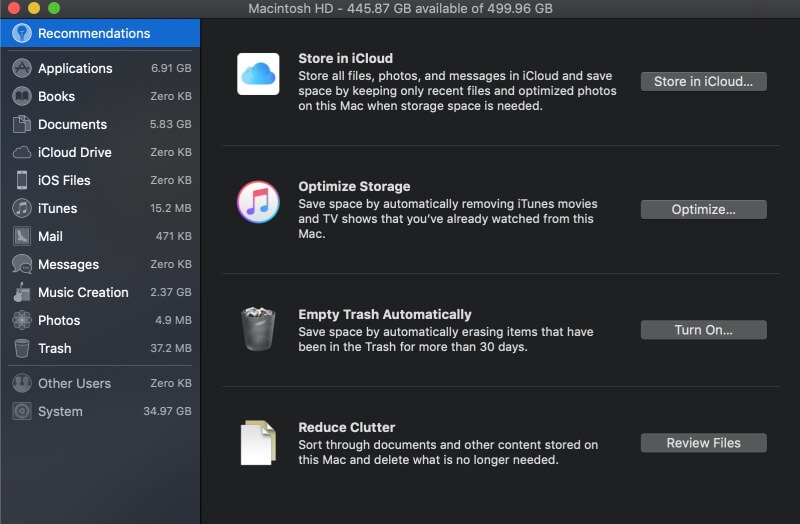Click the Applications sidebar icon
The height and width of the screenshot is (524, 800).
click(x=21, y=68)
